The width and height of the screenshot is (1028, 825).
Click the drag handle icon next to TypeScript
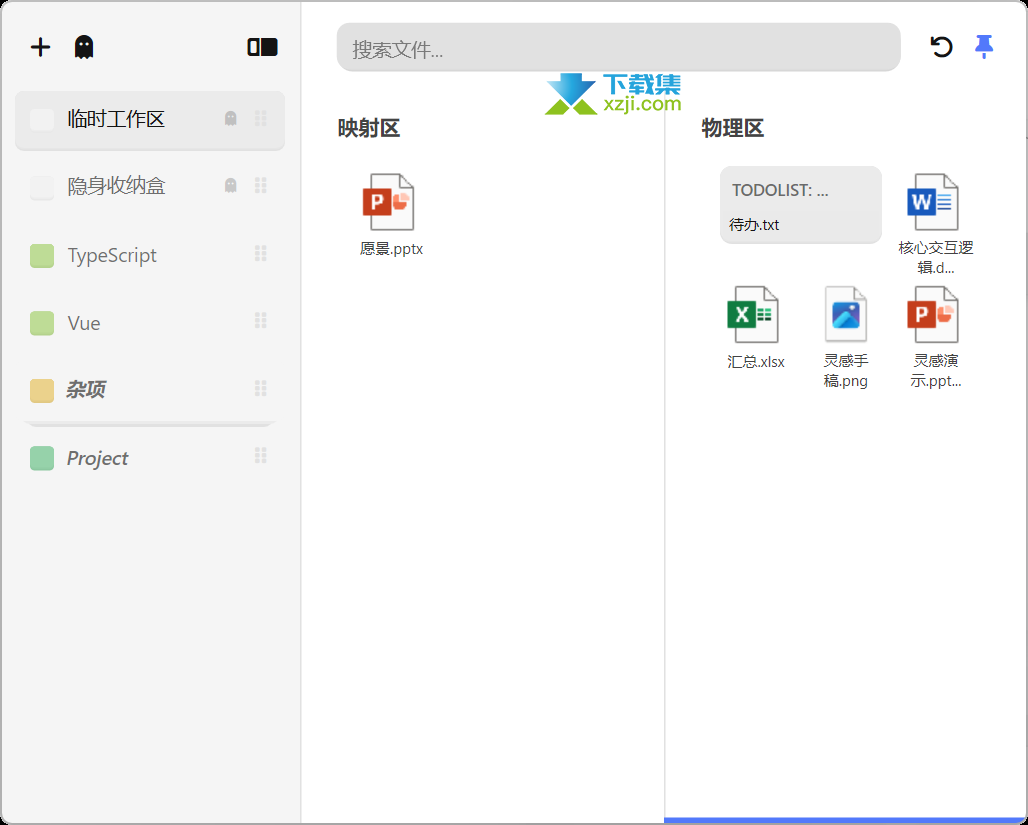tap(261, 255)
